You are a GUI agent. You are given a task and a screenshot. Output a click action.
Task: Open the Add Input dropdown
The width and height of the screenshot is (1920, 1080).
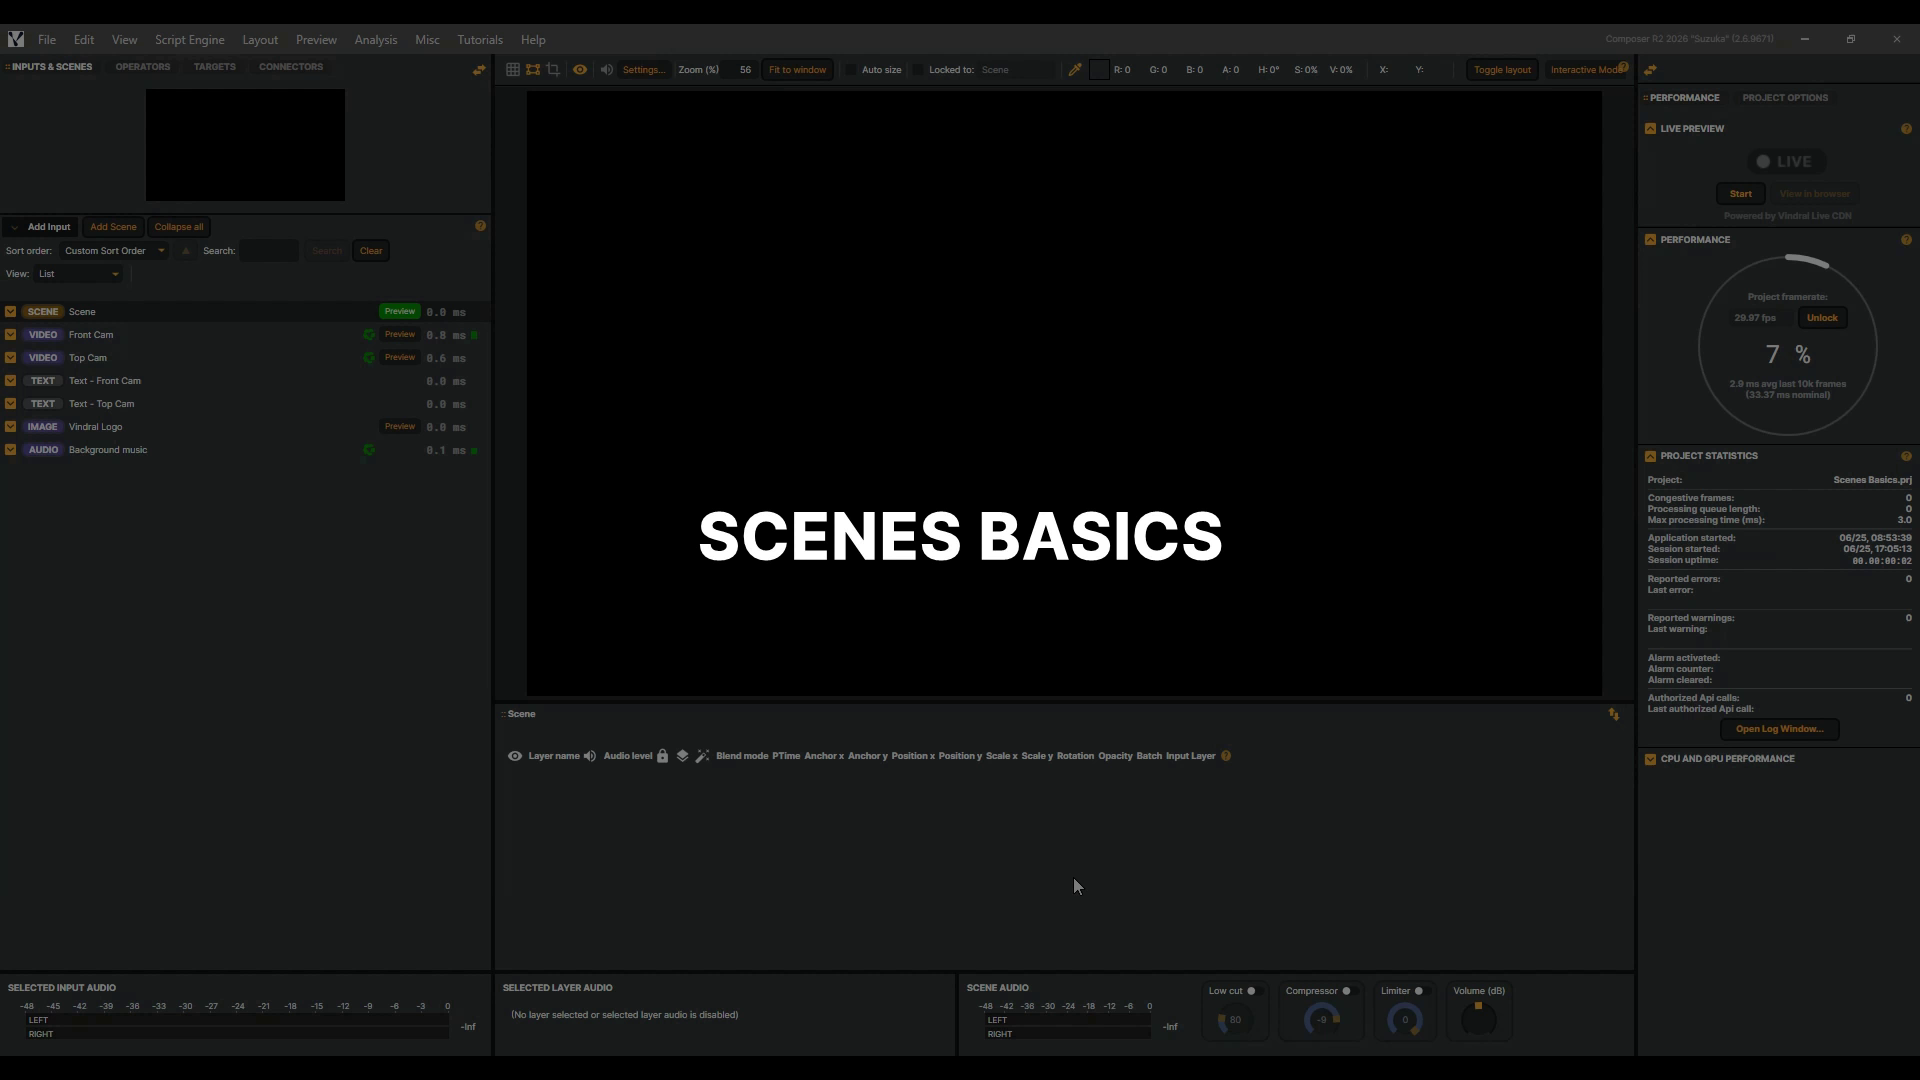tap(40, 227)
